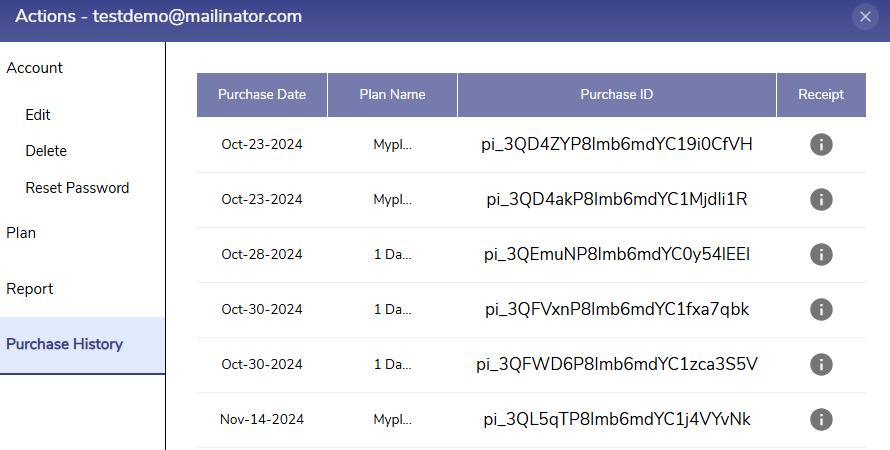Open receipt info for purchase pi_3QD4akP8lmb6mdYC1Mjdli1R
Viewport: 890px width, 450px height.
click(x=821, y=199)
